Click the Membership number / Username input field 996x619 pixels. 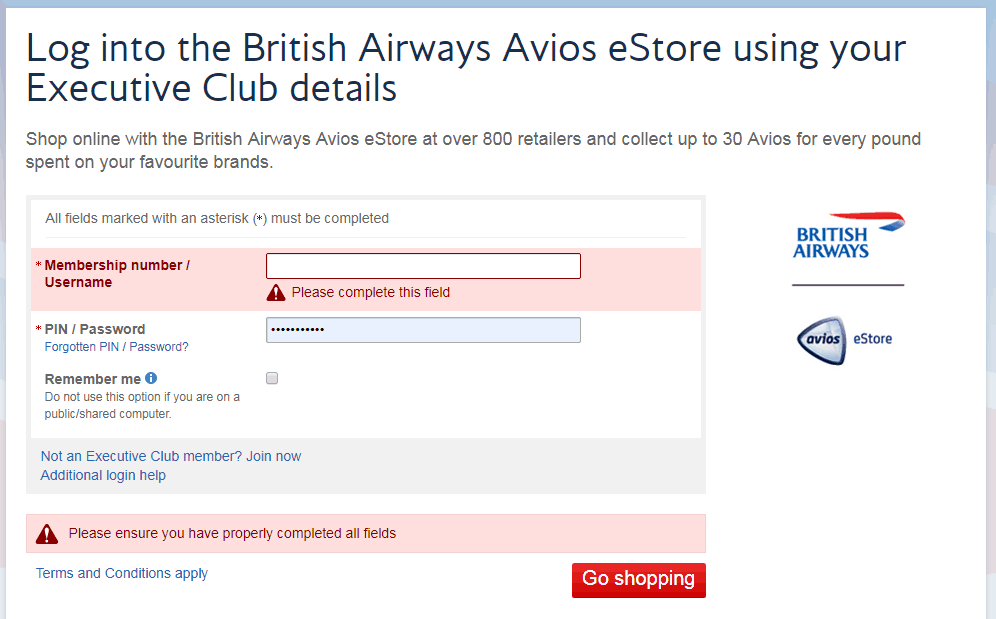[423, 265]
